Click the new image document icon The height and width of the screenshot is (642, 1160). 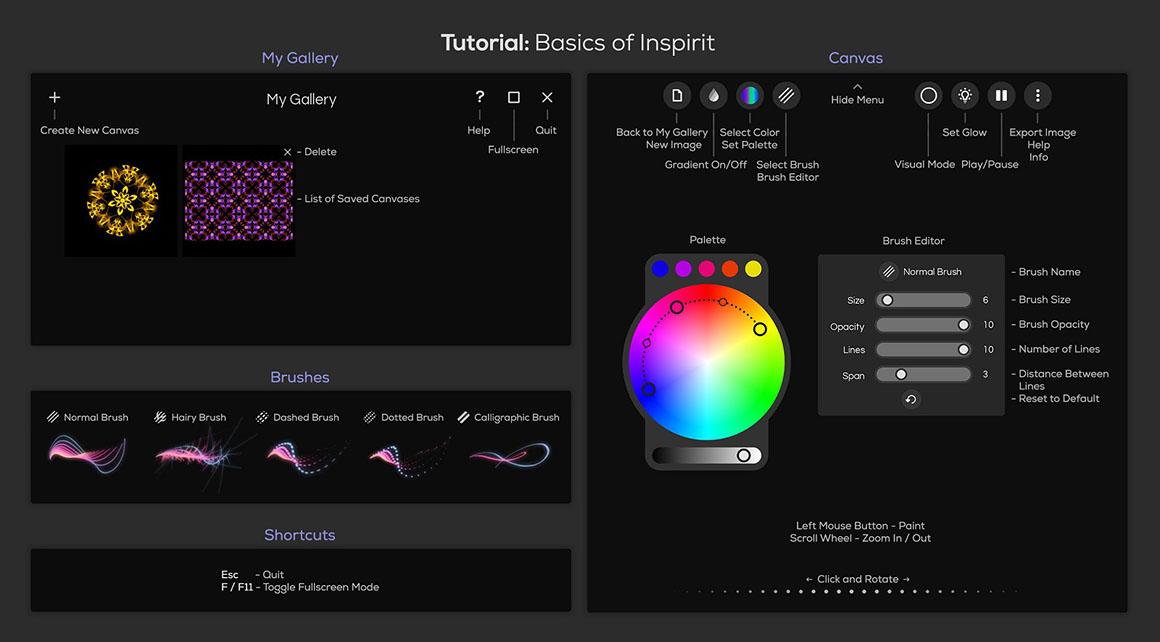[x=677, y=96]
